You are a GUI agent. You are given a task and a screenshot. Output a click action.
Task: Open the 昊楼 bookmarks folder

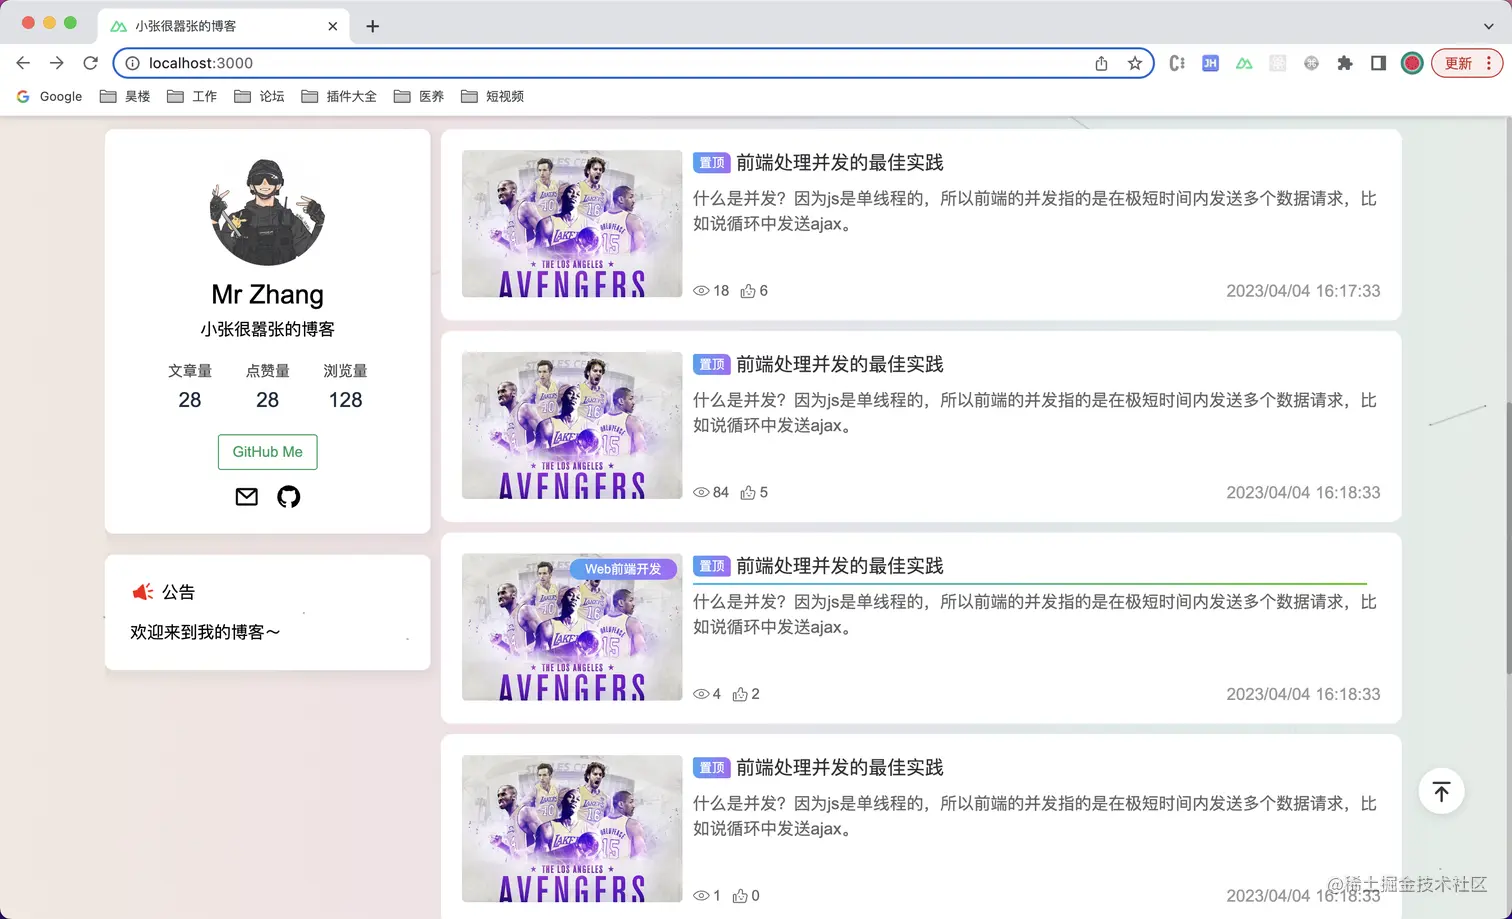[x=125, y=96]
